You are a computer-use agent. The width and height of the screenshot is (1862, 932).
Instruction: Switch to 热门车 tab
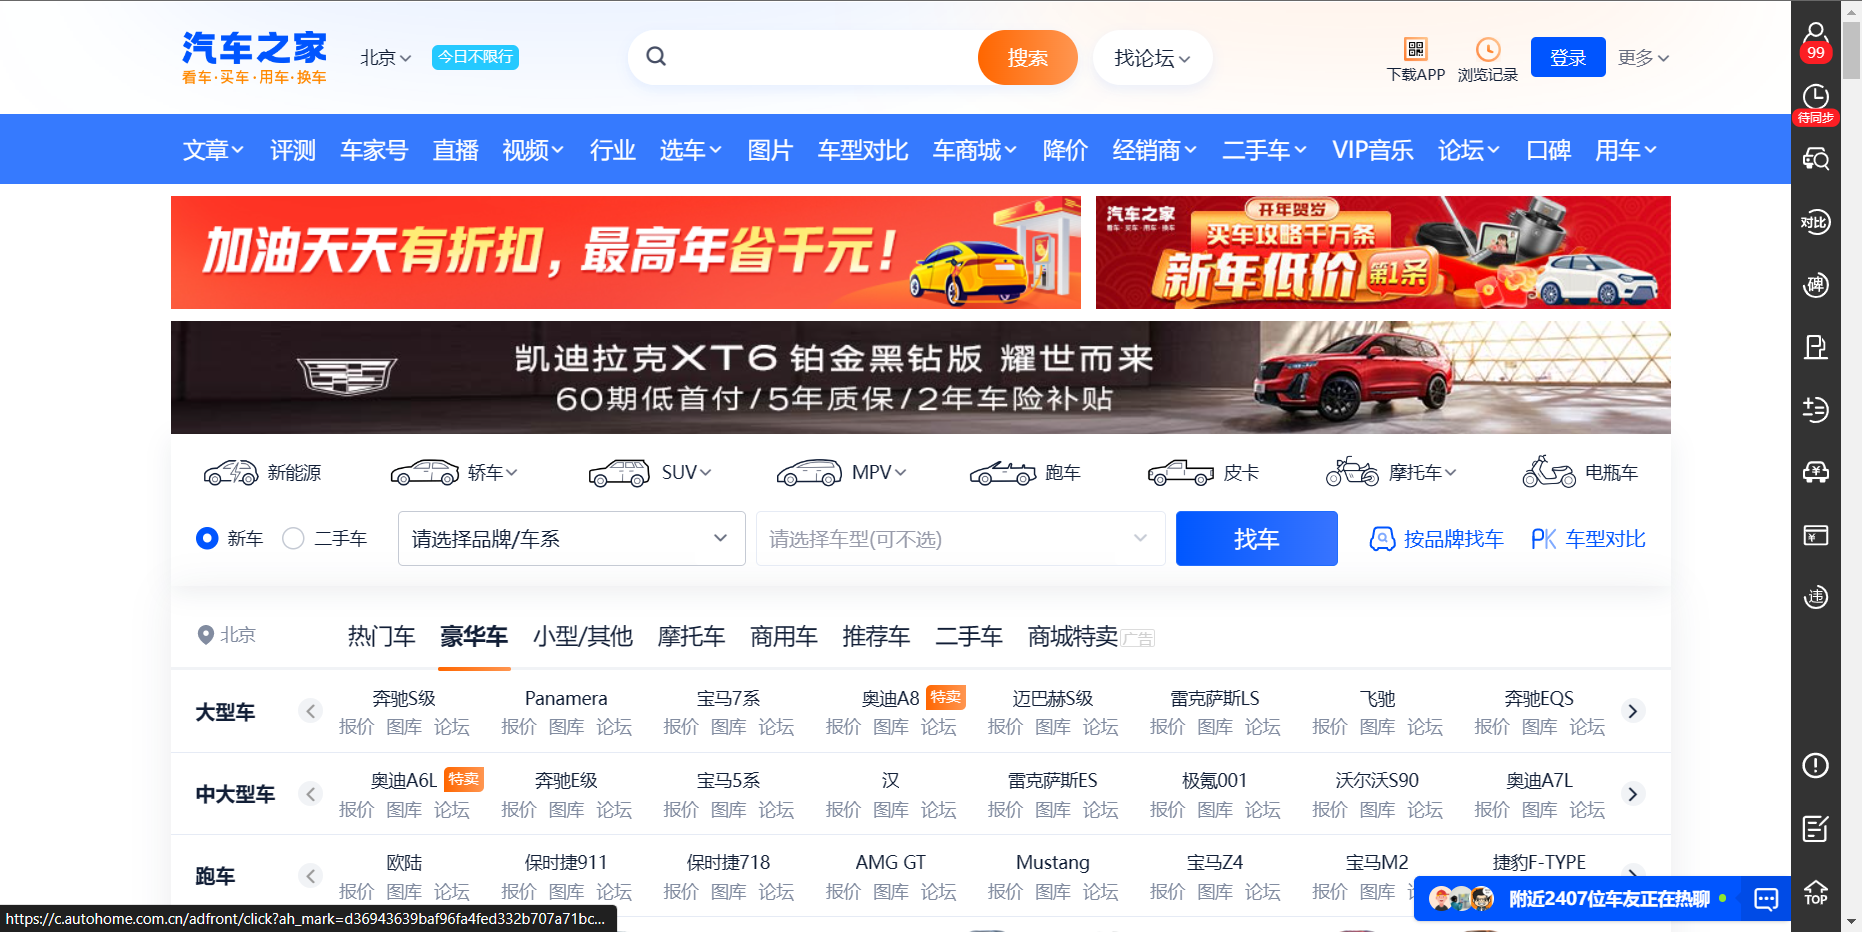point(381,636)
